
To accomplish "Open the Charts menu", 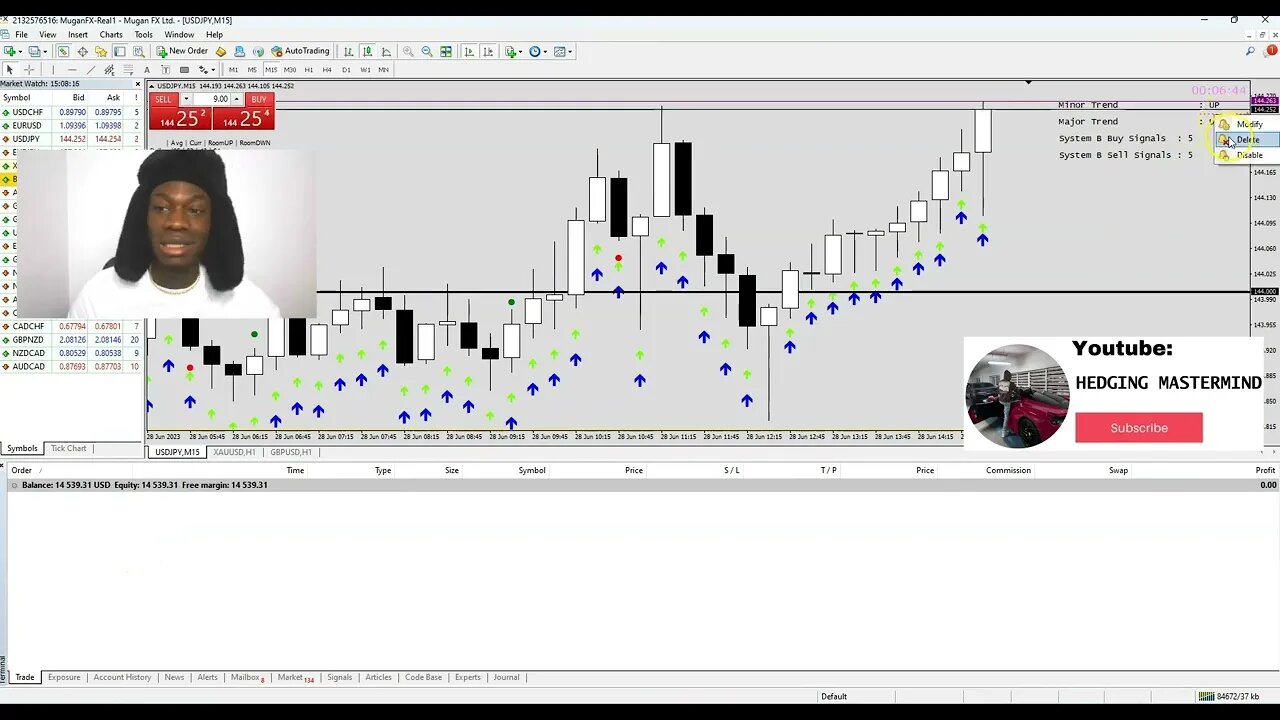I will 111,35.
